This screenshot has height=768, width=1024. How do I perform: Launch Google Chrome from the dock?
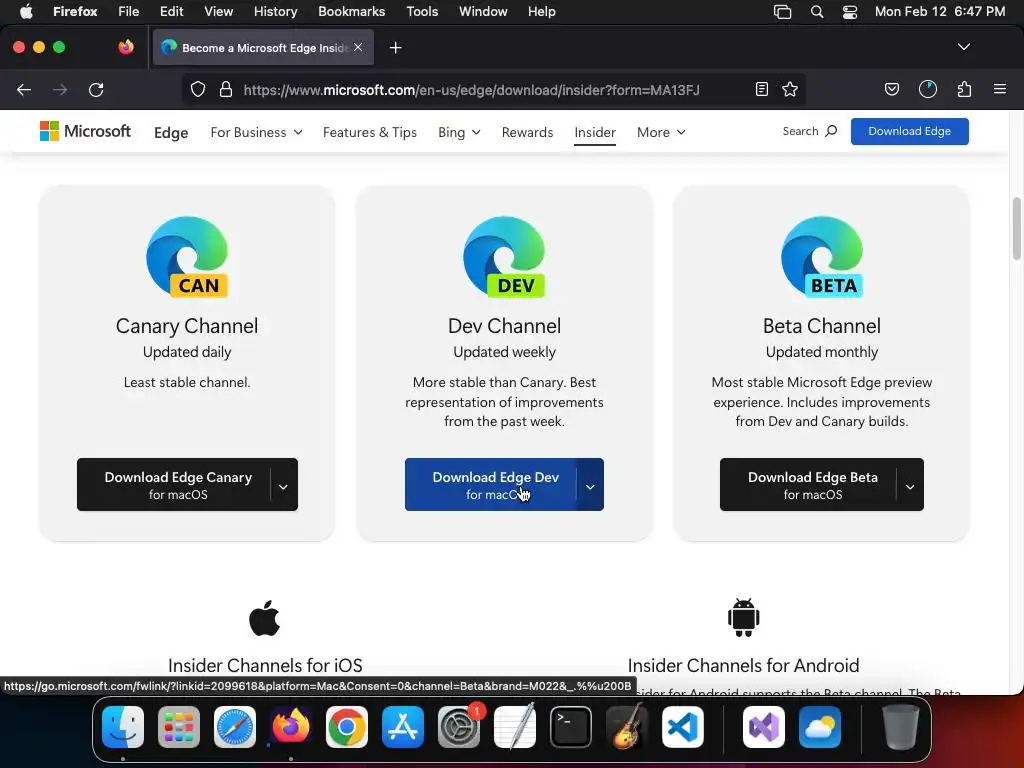coord(347,727)
